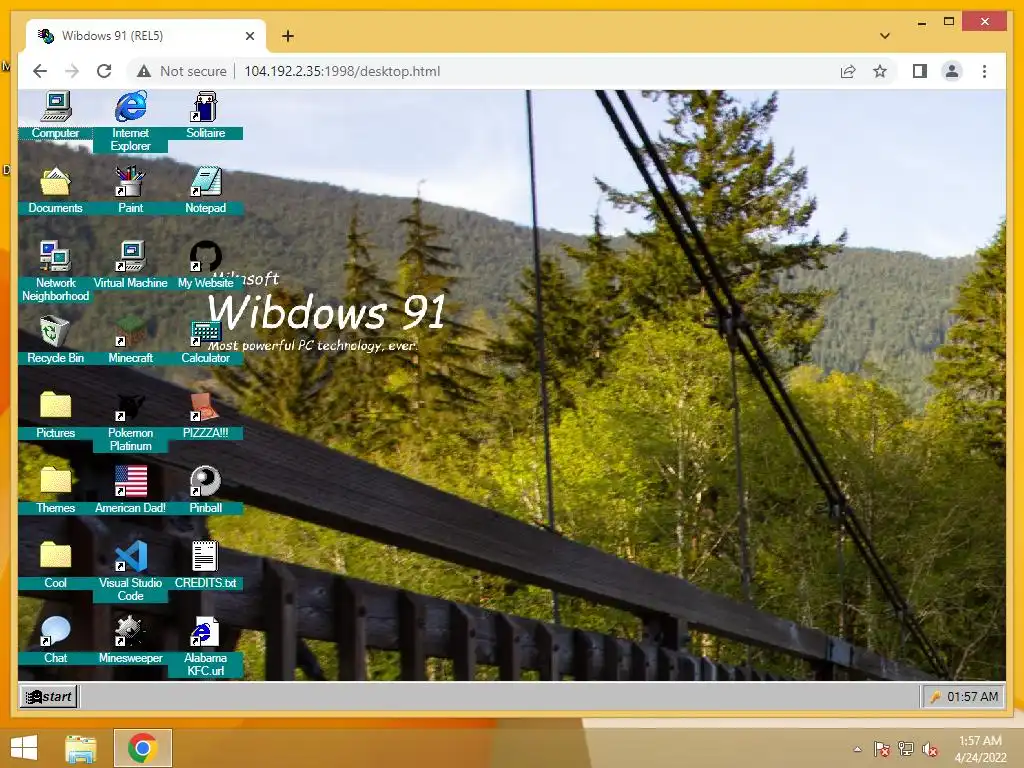The image size is (1024, 768).
Task: Open the Windows Start button on taskbar
Action: [24, 748]
